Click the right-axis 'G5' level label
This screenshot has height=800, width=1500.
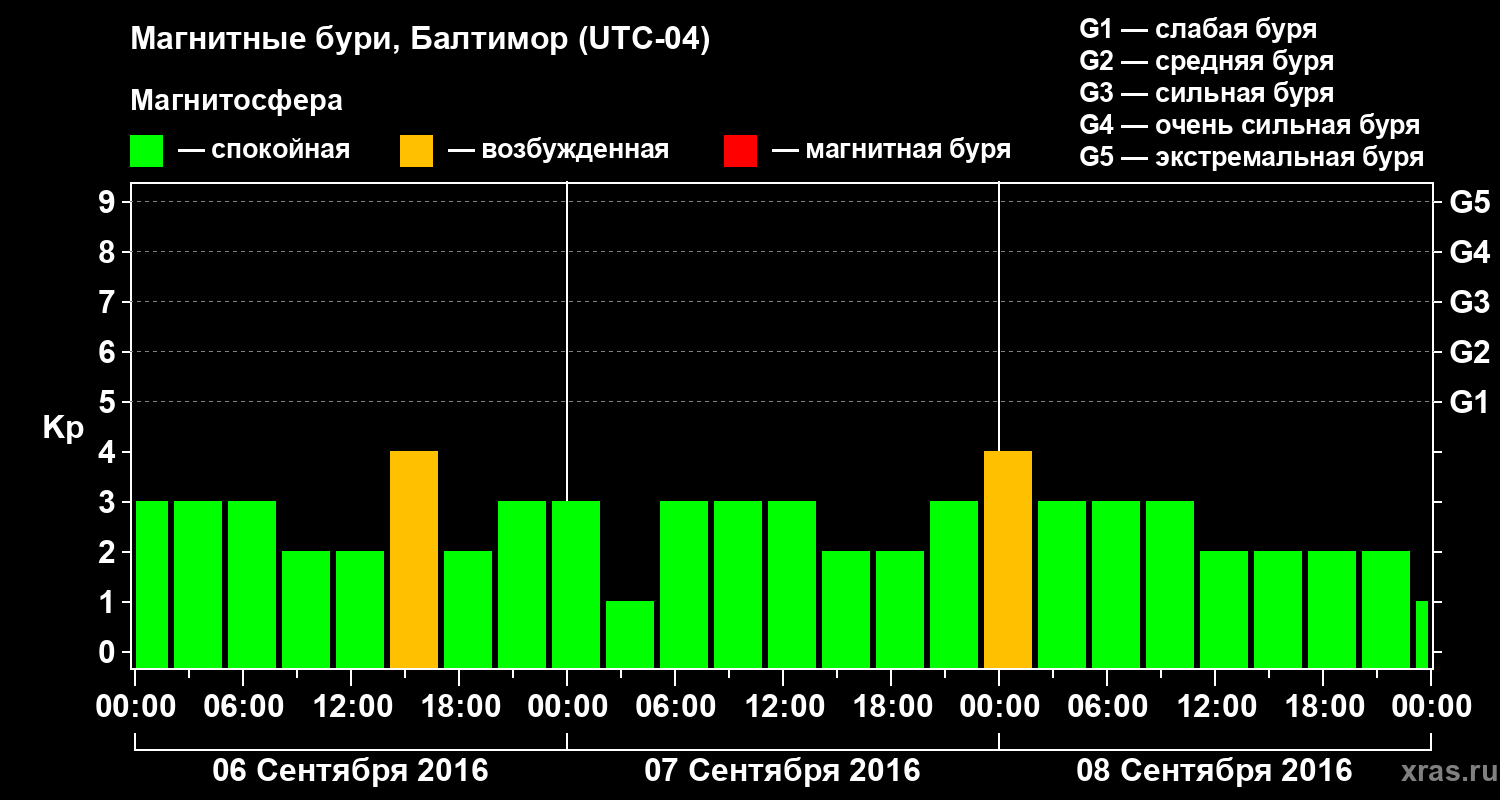(x=1469, y=203)
